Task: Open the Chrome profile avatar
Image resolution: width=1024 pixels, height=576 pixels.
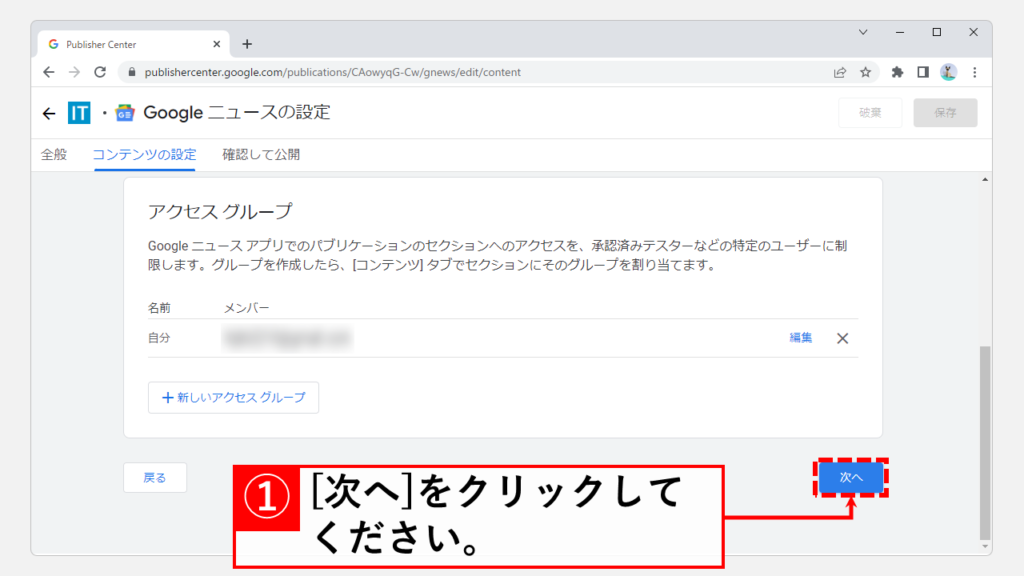Action: point(948,72)
